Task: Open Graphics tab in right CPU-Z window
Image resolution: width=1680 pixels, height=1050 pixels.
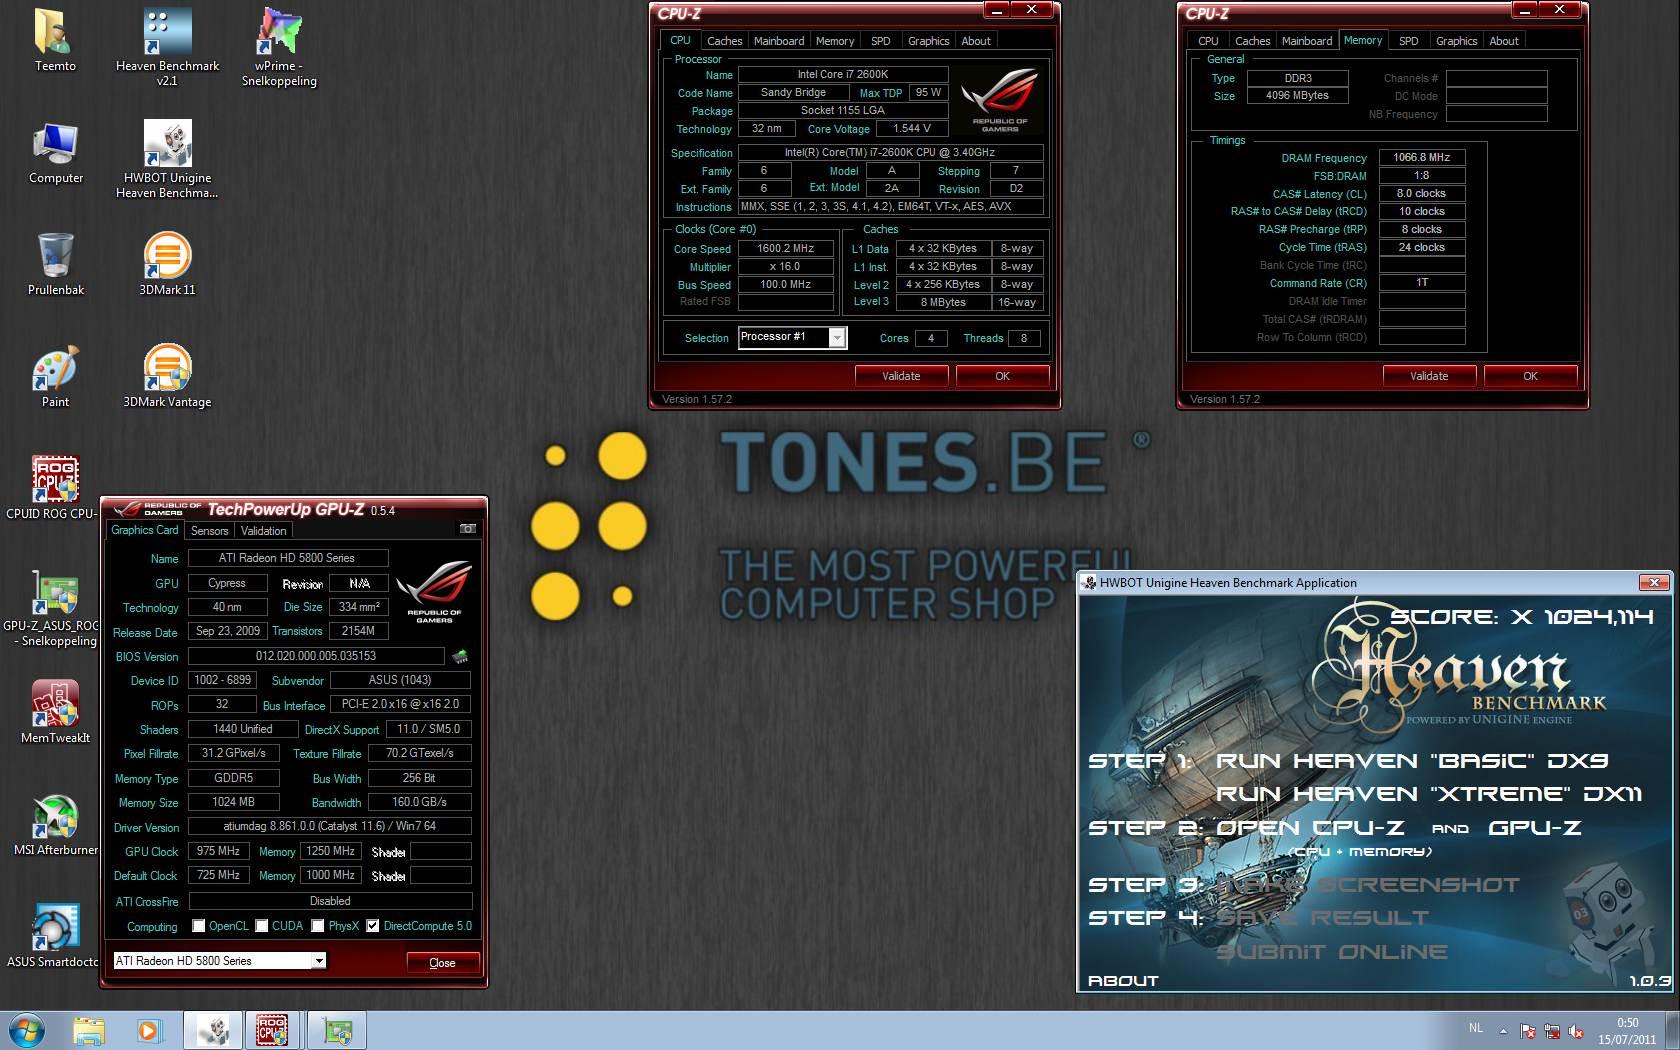Action: pyautogui.click(x=1456, y=41)
